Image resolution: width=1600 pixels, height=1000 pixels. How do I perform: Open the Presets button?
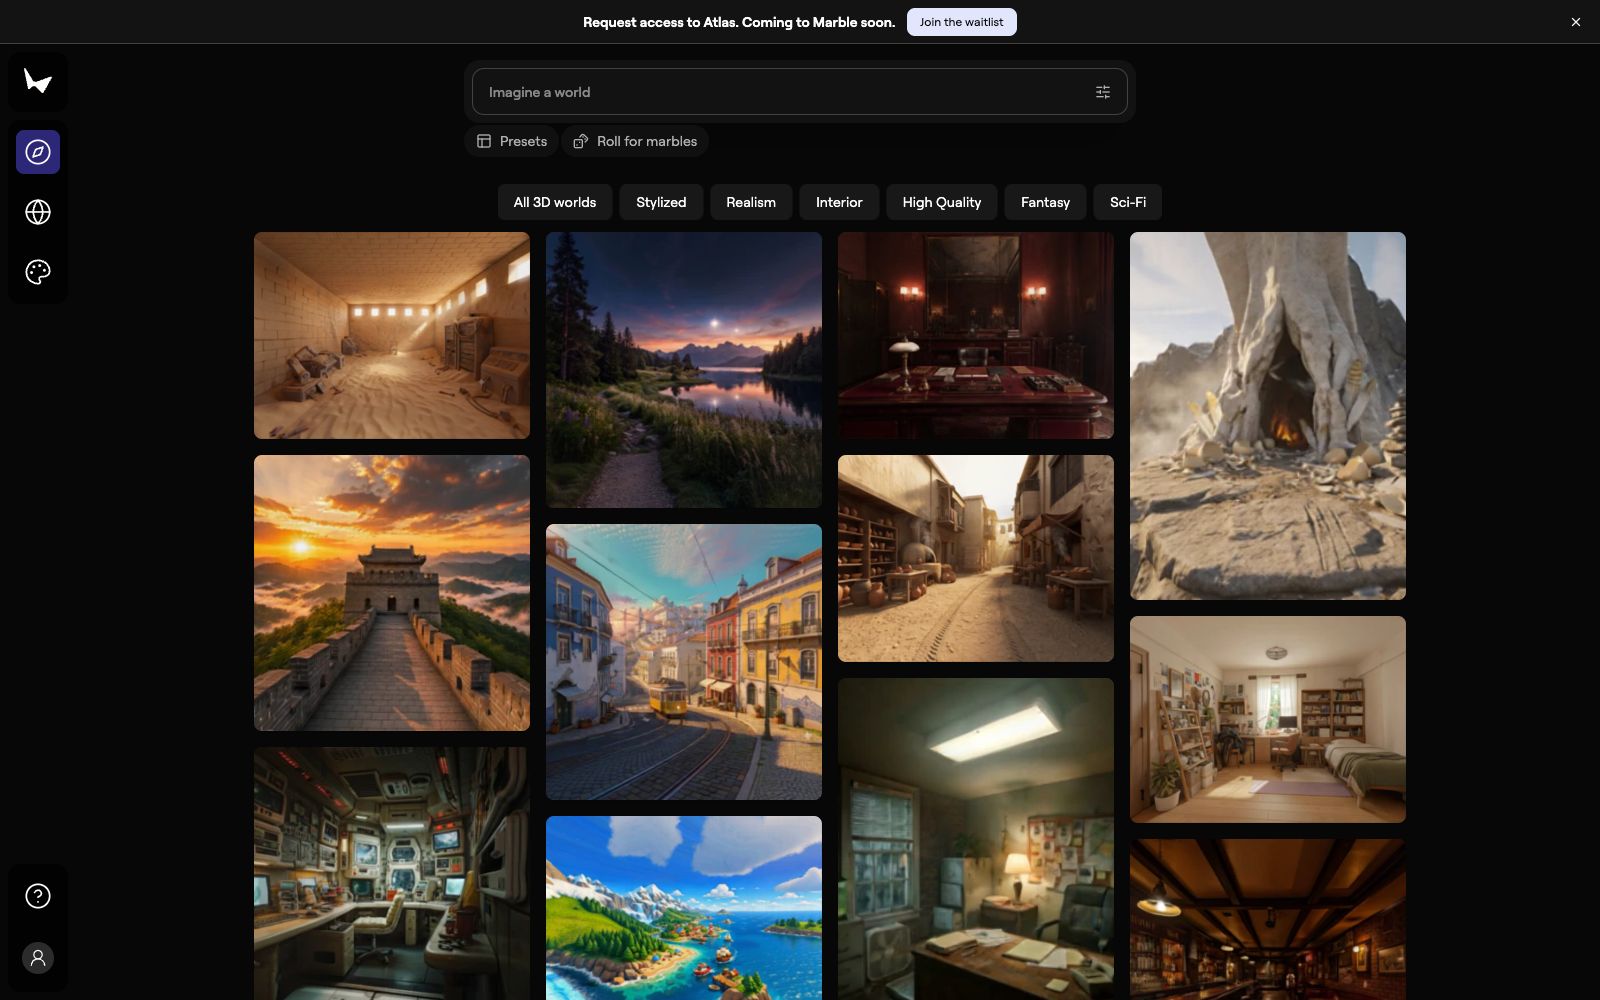512,141
